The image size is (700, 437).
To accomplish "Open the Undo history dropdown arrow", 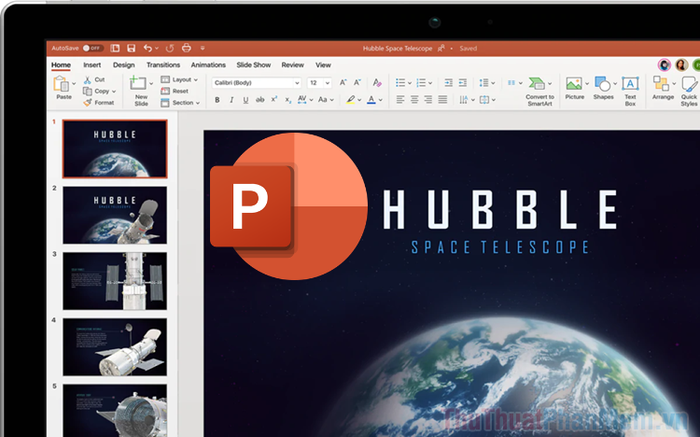I will 157,49.
